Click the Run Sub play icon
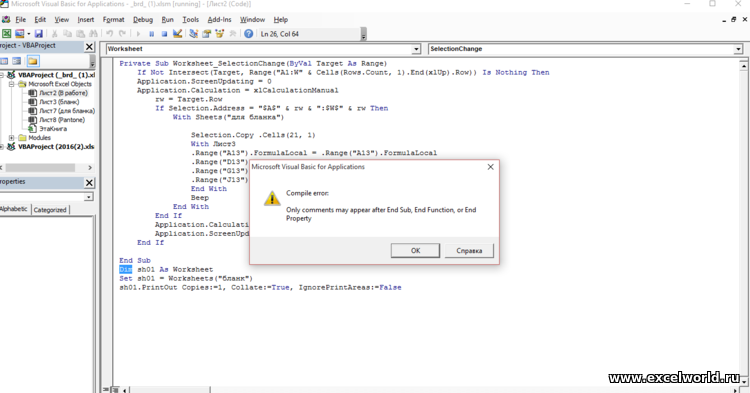This screenshot has height=393, width=750. coord(138,34)
